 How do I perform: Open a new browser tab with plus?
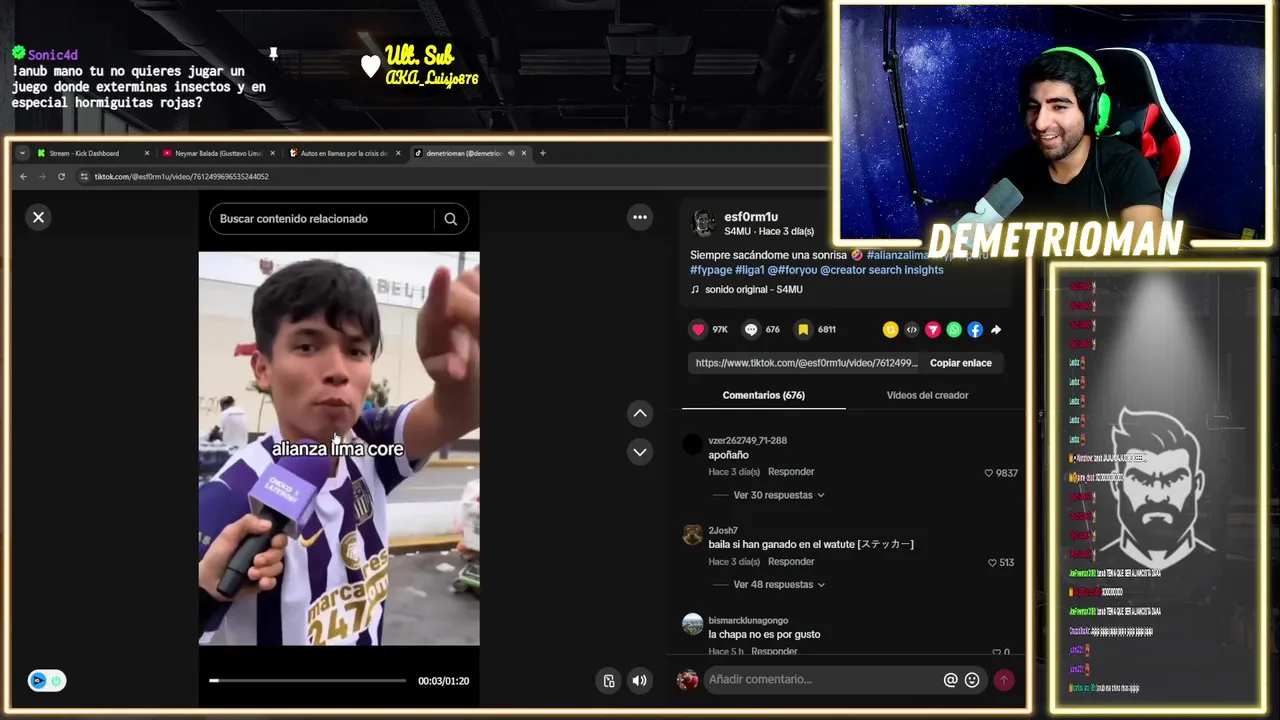tap(543, 153)
